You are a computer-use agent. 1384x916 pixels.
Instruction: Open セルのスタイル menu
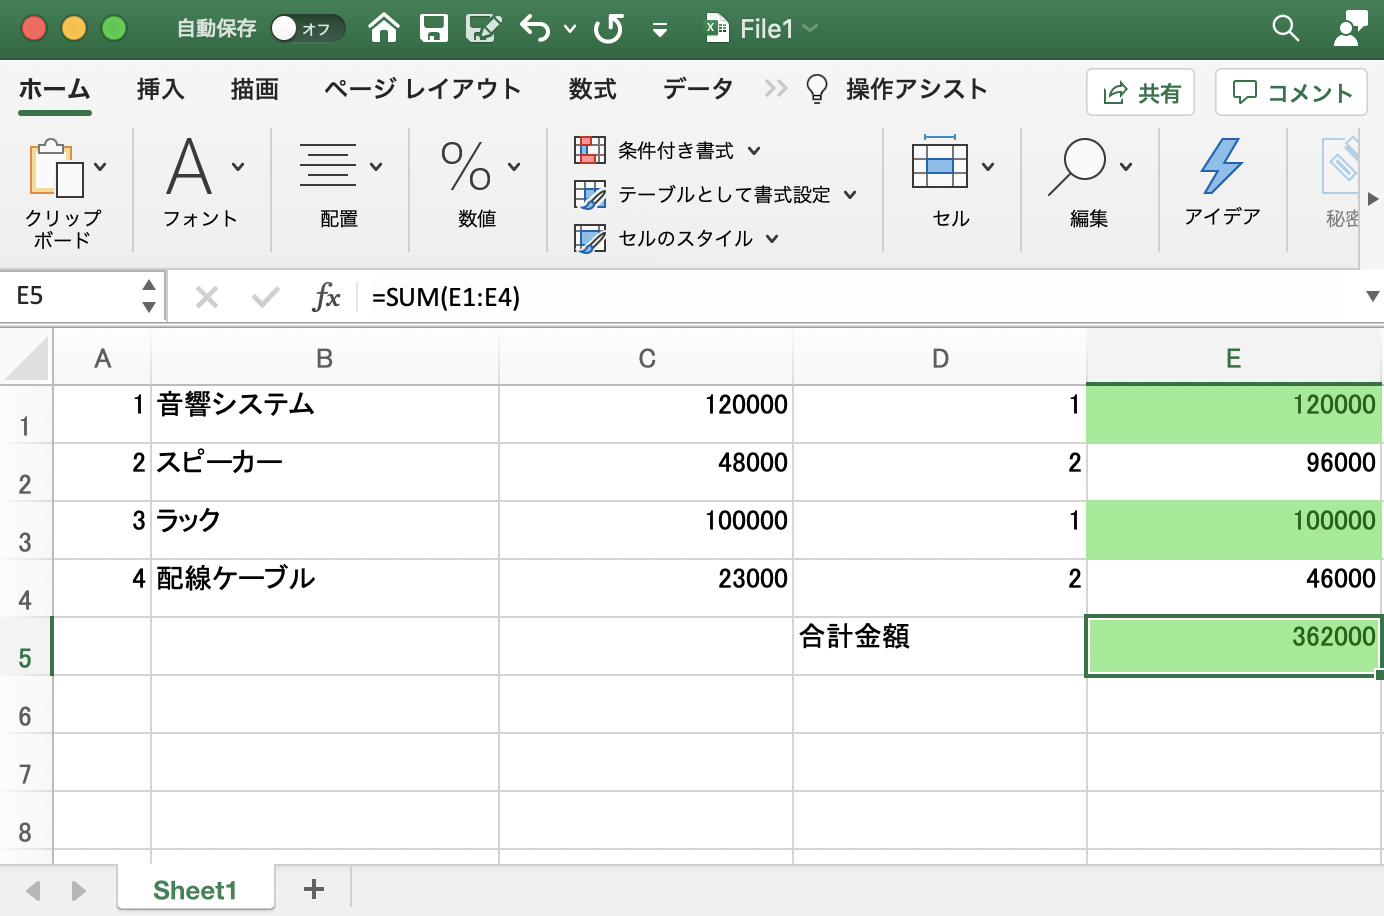tap(677, 239)
